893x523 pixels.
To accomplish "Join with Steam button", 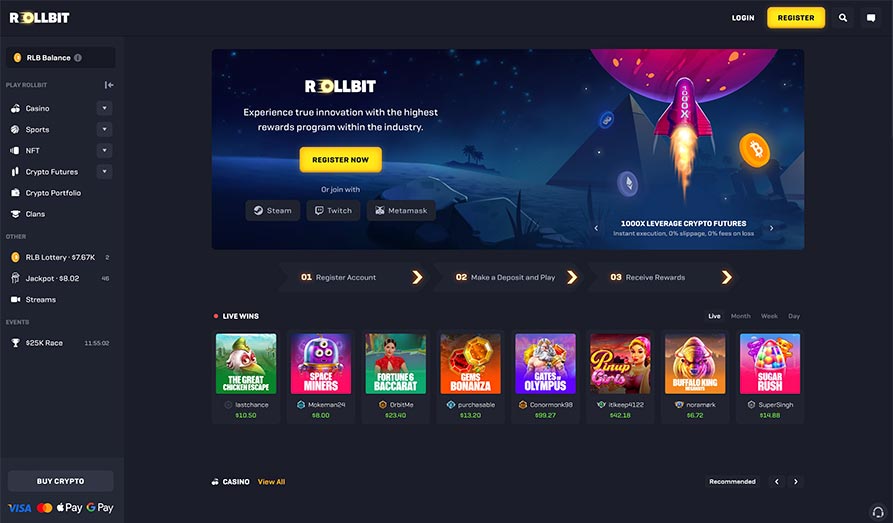I will coord(273,210).
